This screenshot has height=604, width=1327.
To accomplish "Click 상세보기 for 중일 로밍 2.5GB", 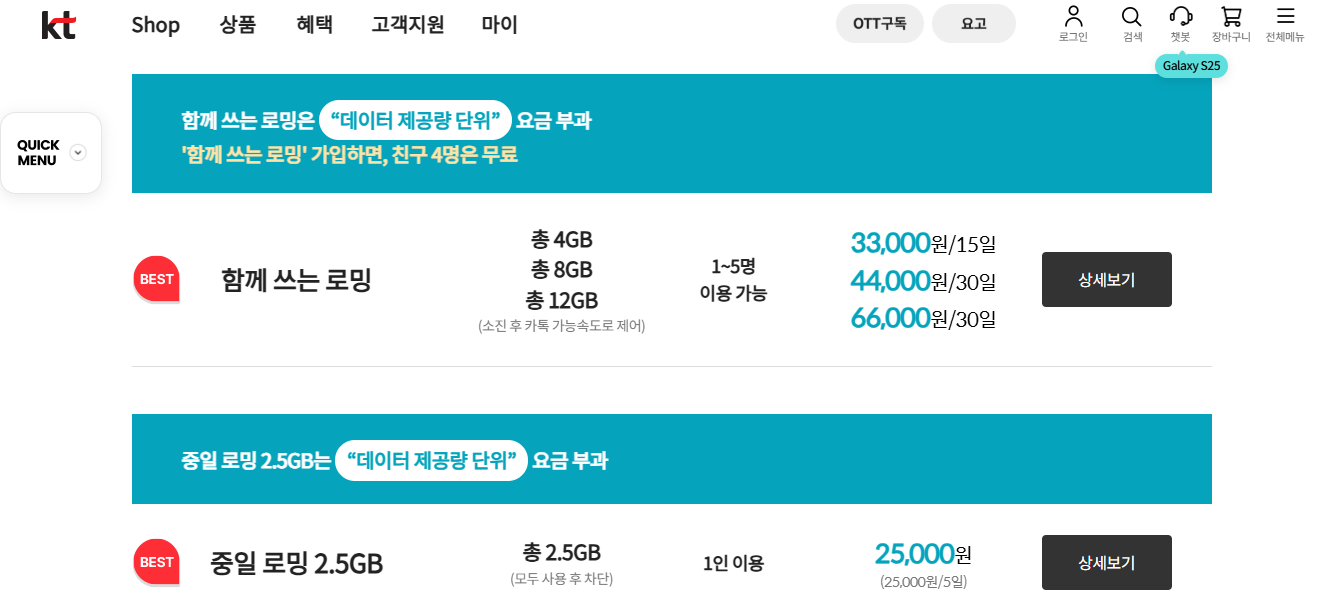I will 1106,562.
